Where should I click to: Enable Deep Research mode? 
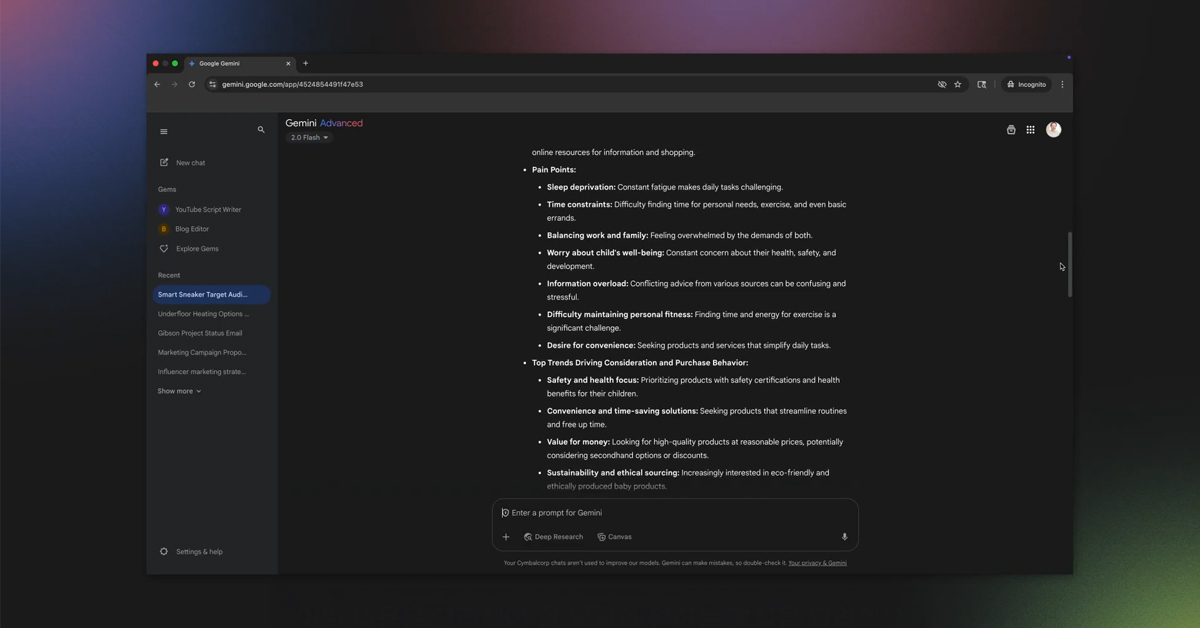553,537
